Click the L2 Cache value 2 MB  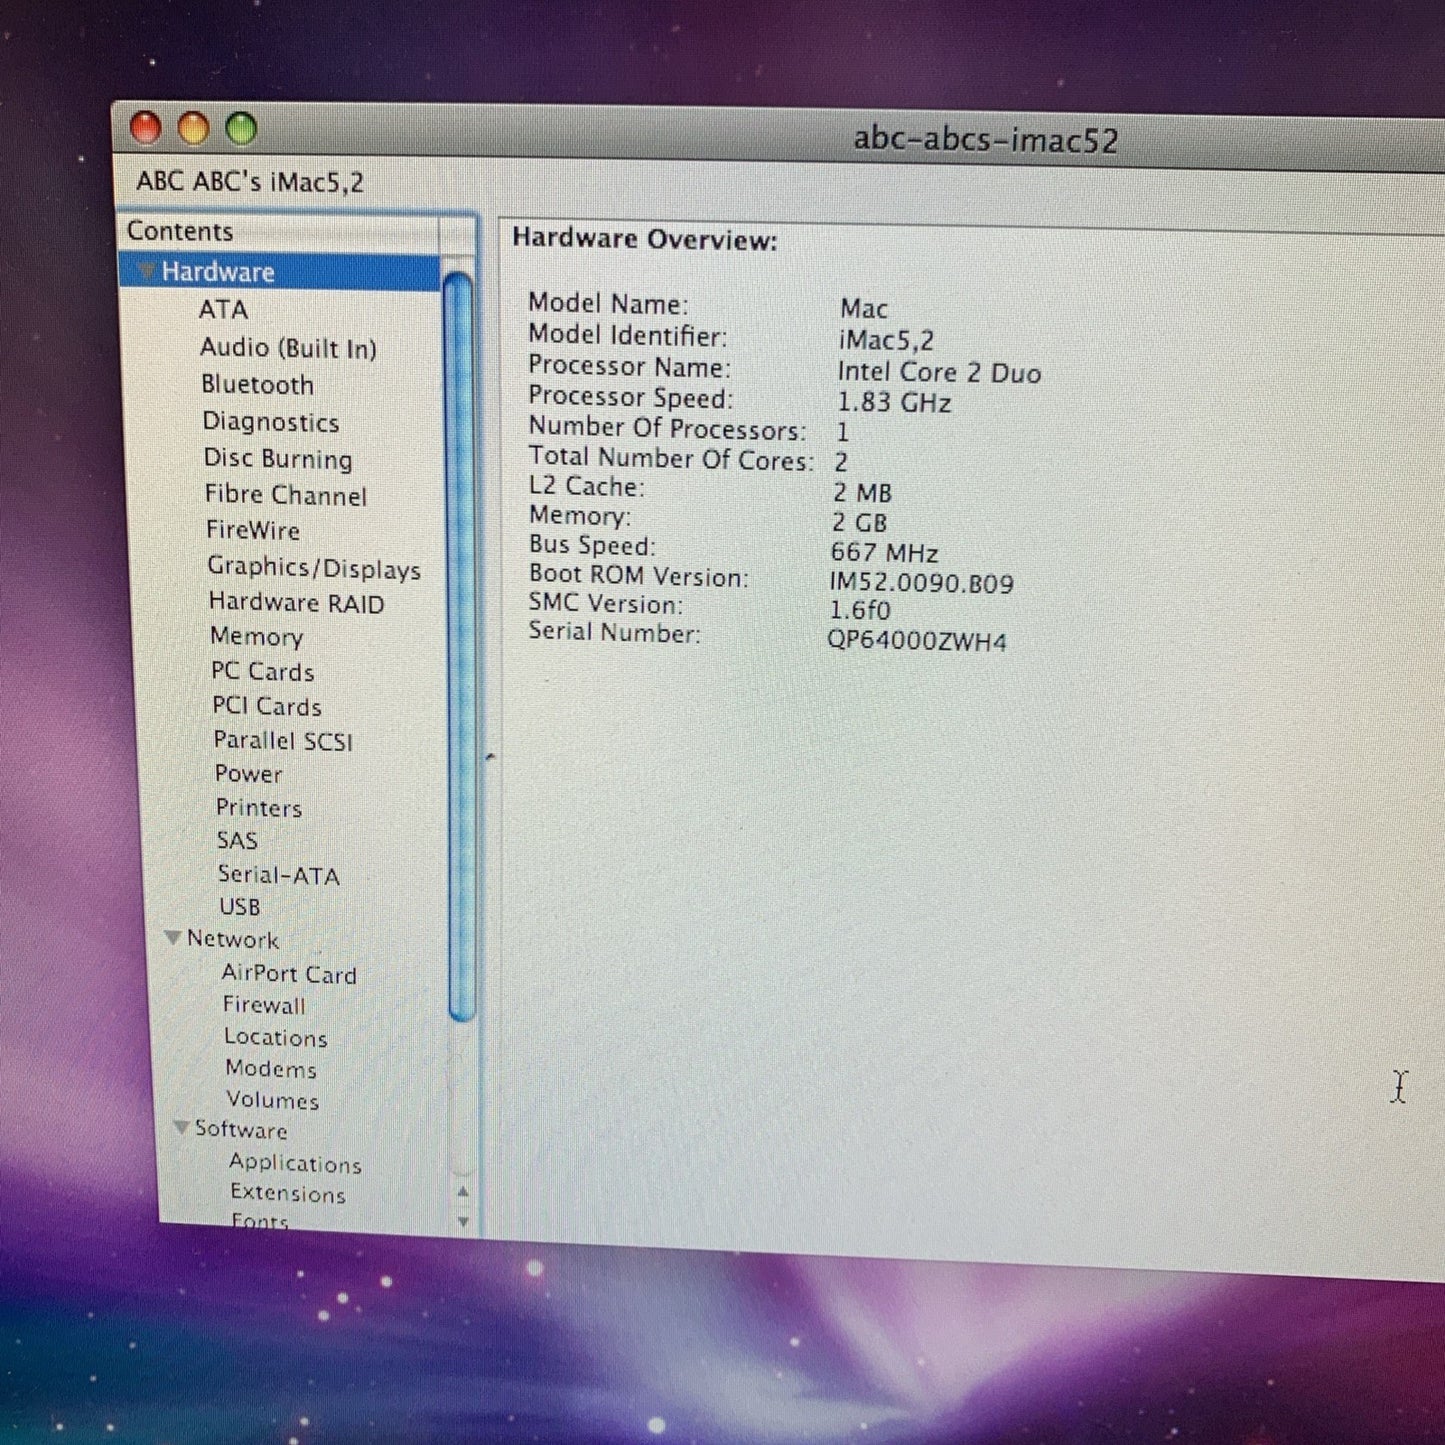coord(861,493)
